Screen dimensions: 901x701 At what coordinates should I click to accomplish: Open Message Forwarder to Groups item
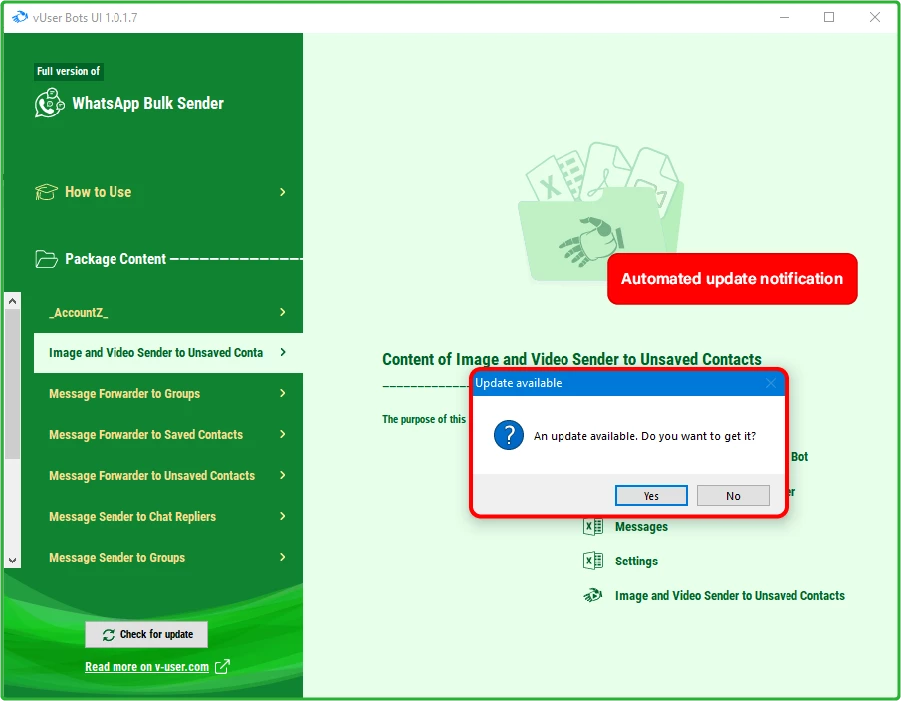[168, 394]
